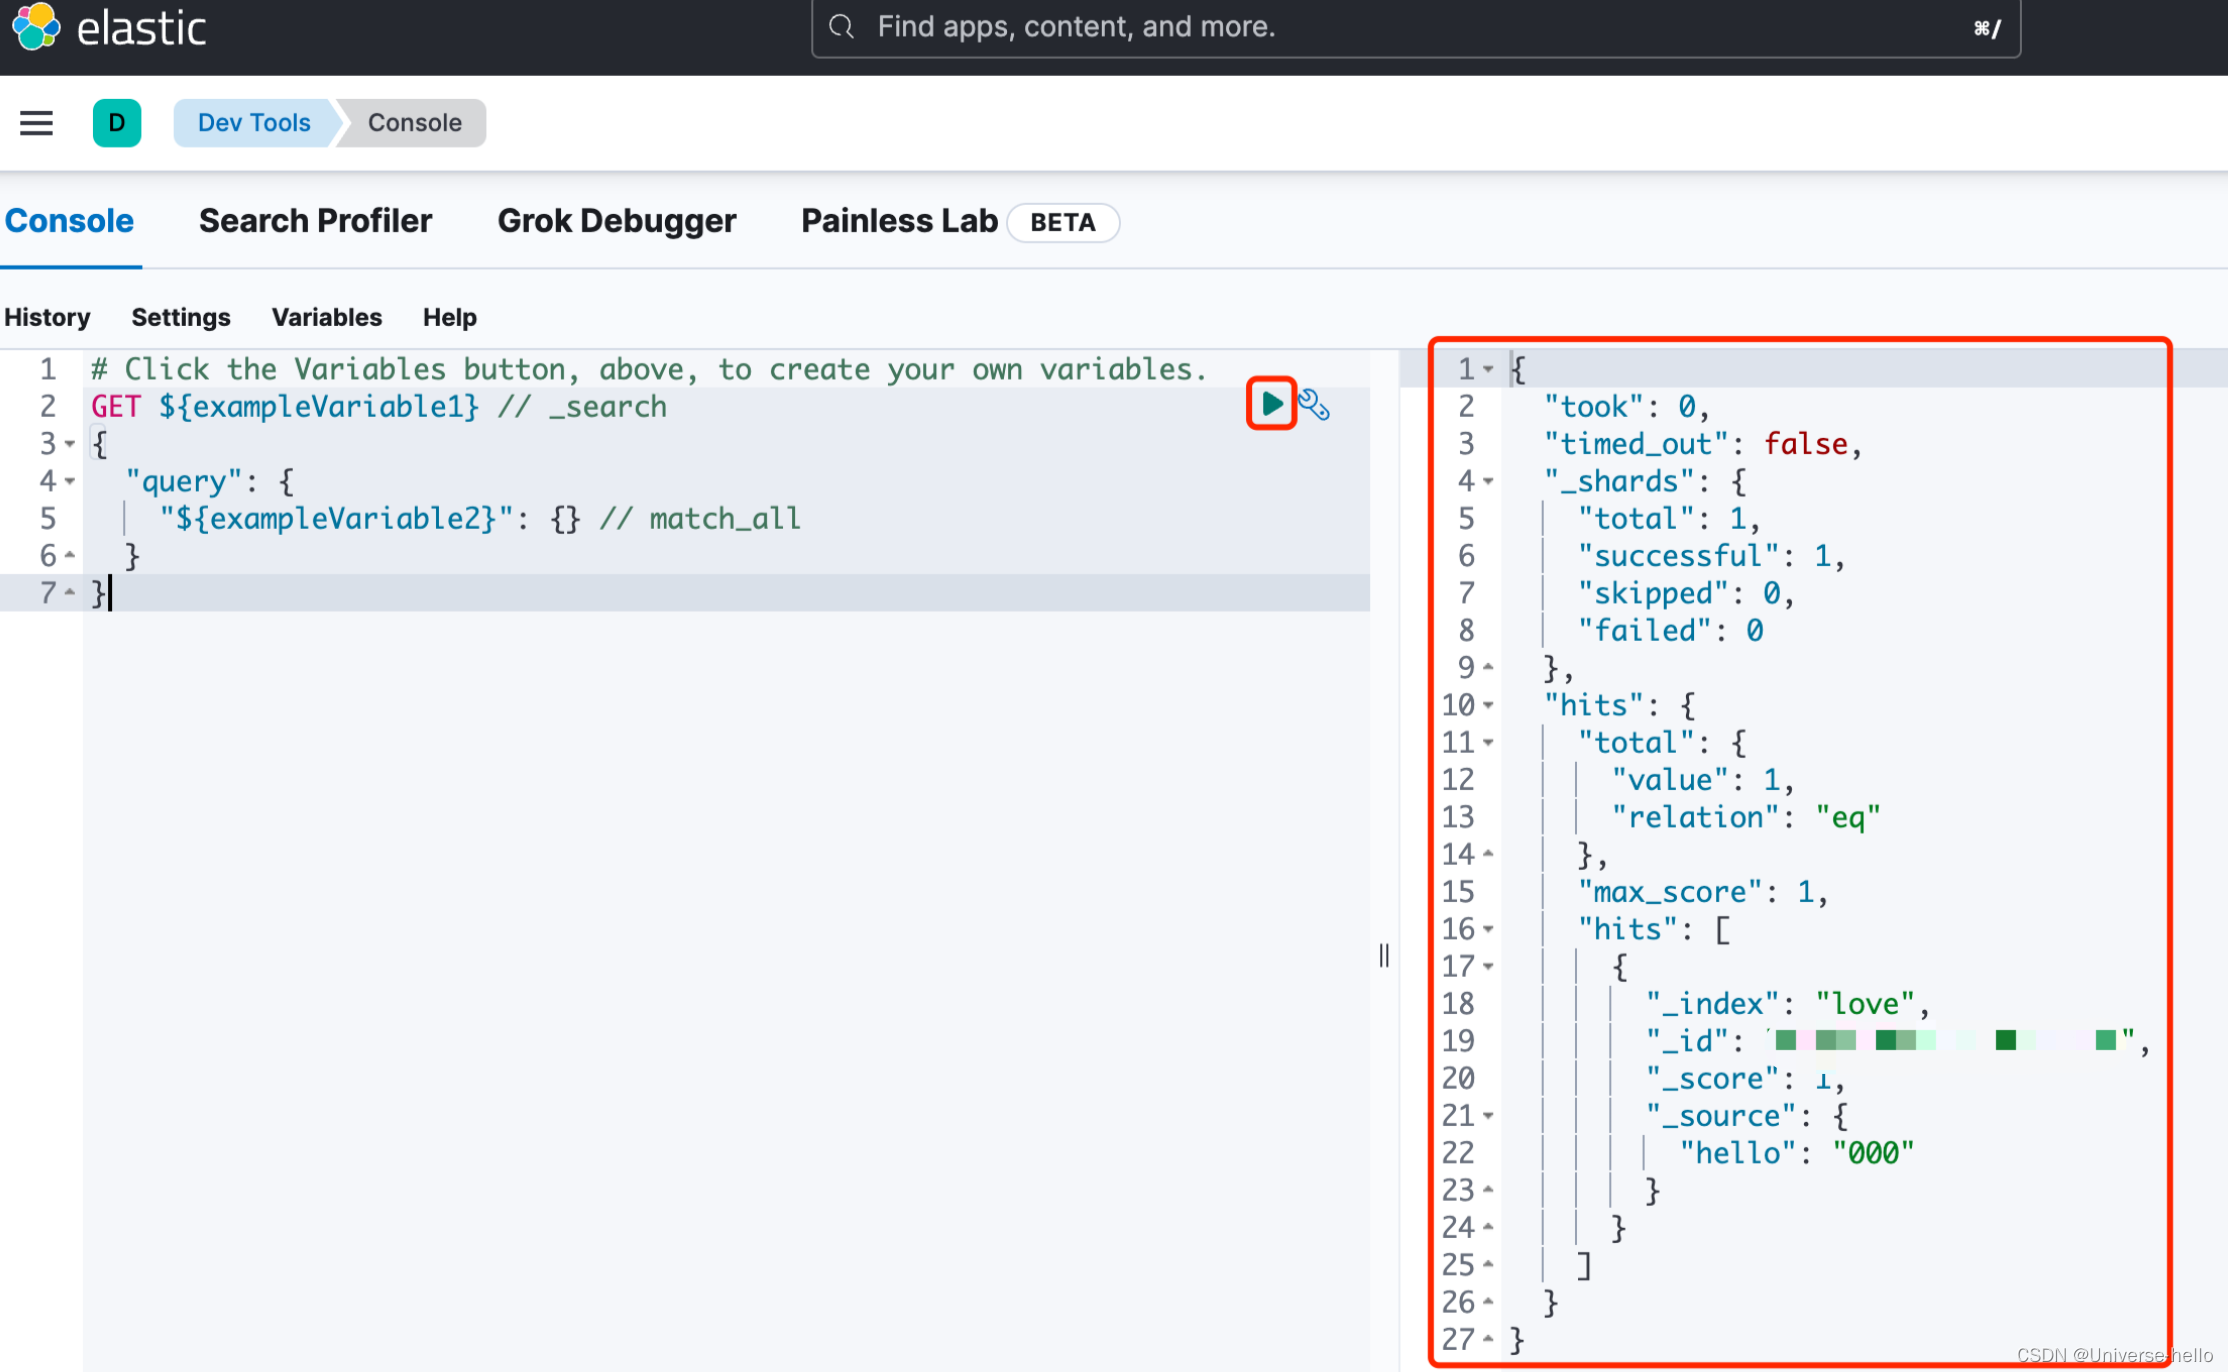Select the "D" space avatar
Screen dimensions: 2228x1372
(117, 122)
